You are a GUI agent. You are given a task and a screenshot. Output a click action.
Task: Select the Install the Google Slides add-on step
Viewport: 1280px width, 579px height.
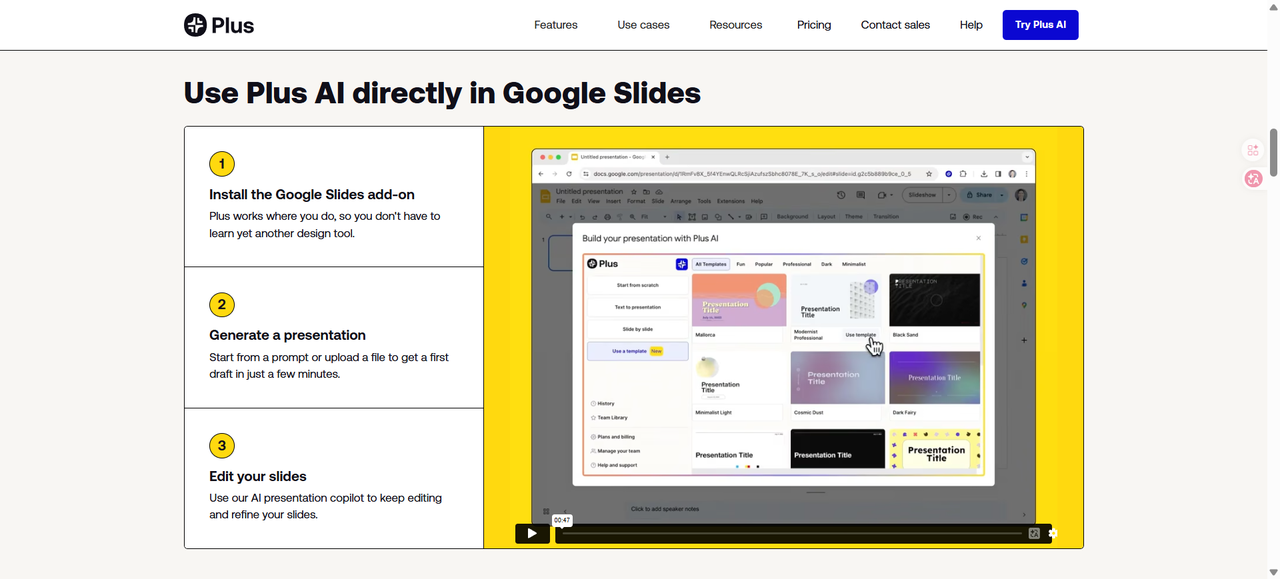point(334,196)
